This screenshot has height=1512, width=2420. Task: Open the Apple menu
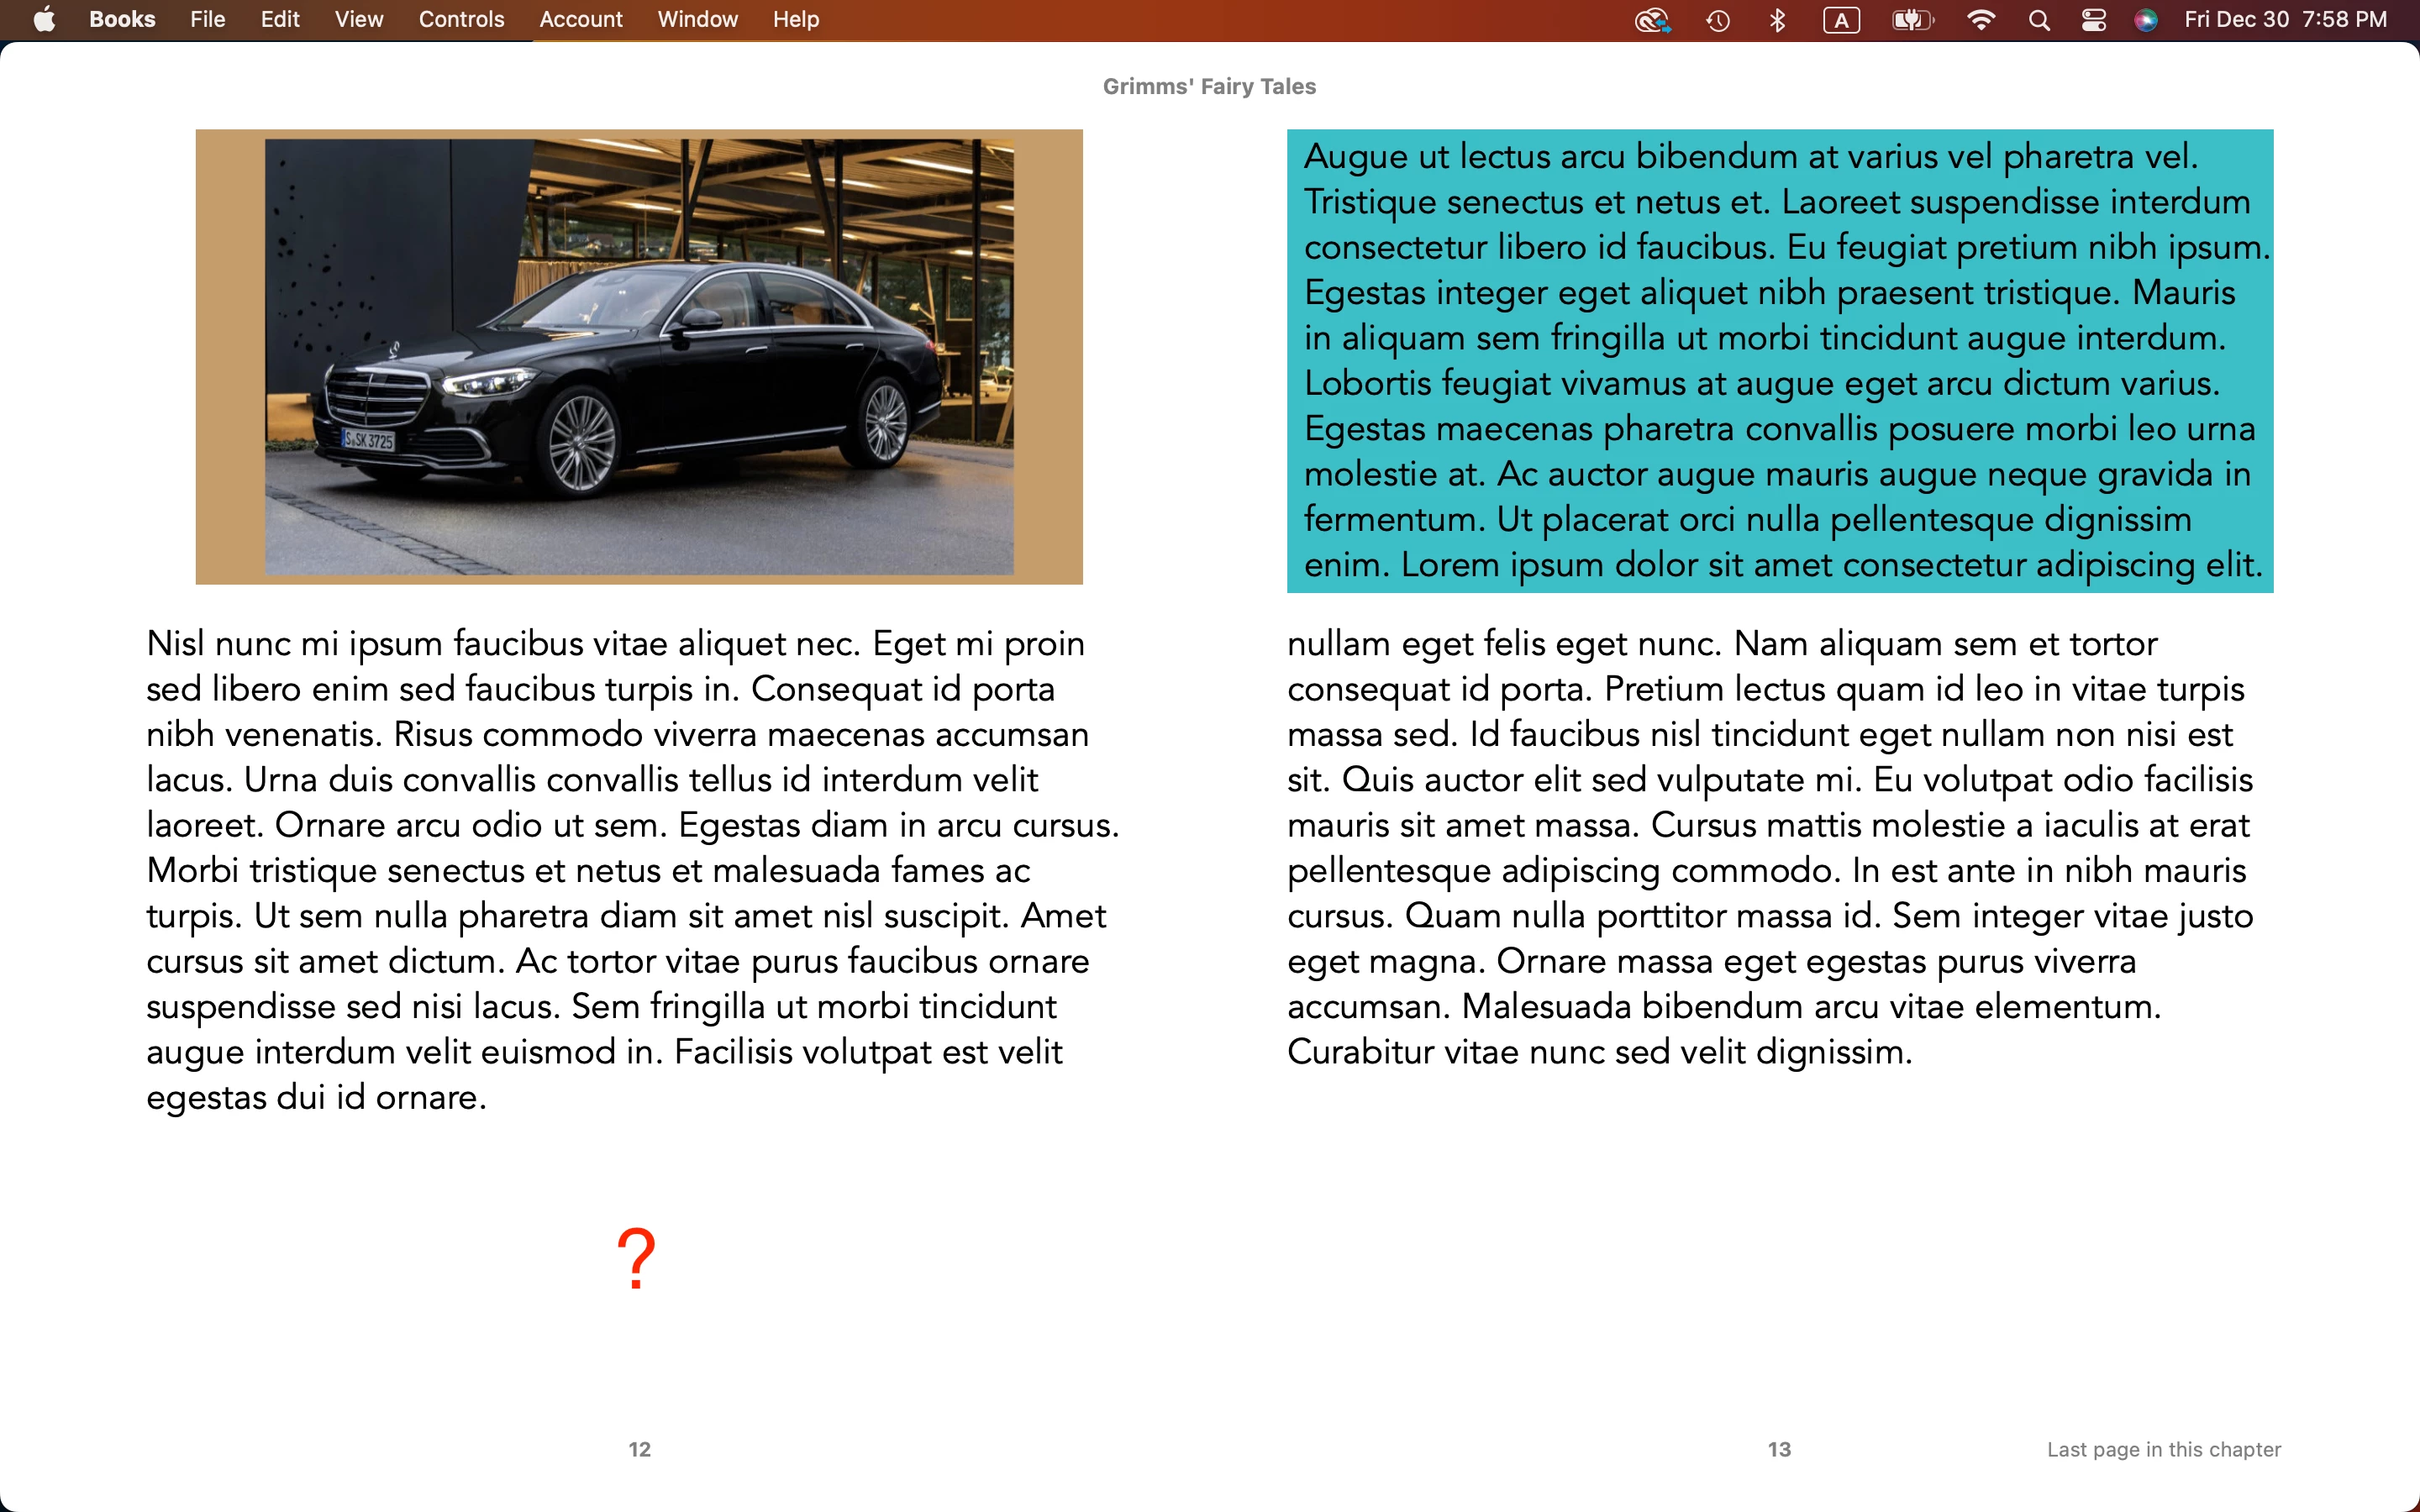coord(44,20)
